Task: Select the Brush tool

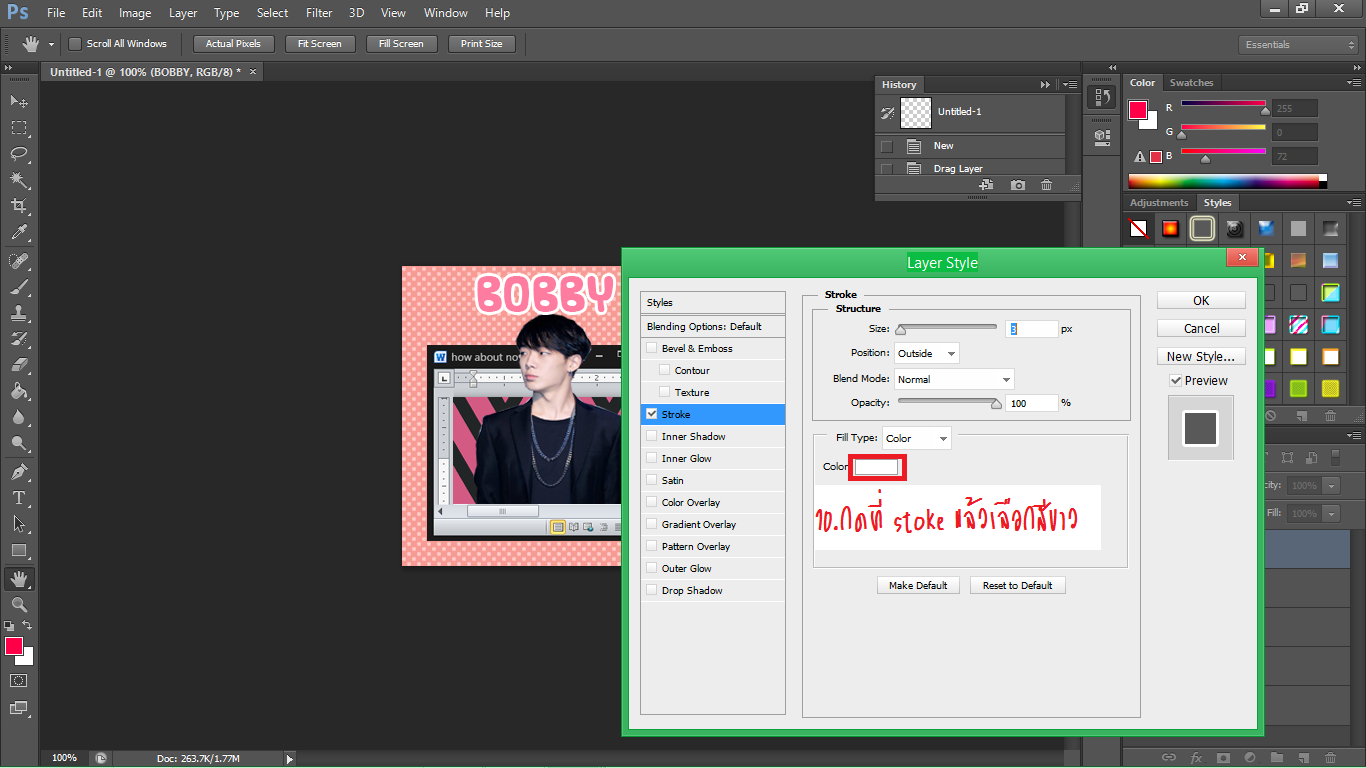Action: [x=19, y=287]
